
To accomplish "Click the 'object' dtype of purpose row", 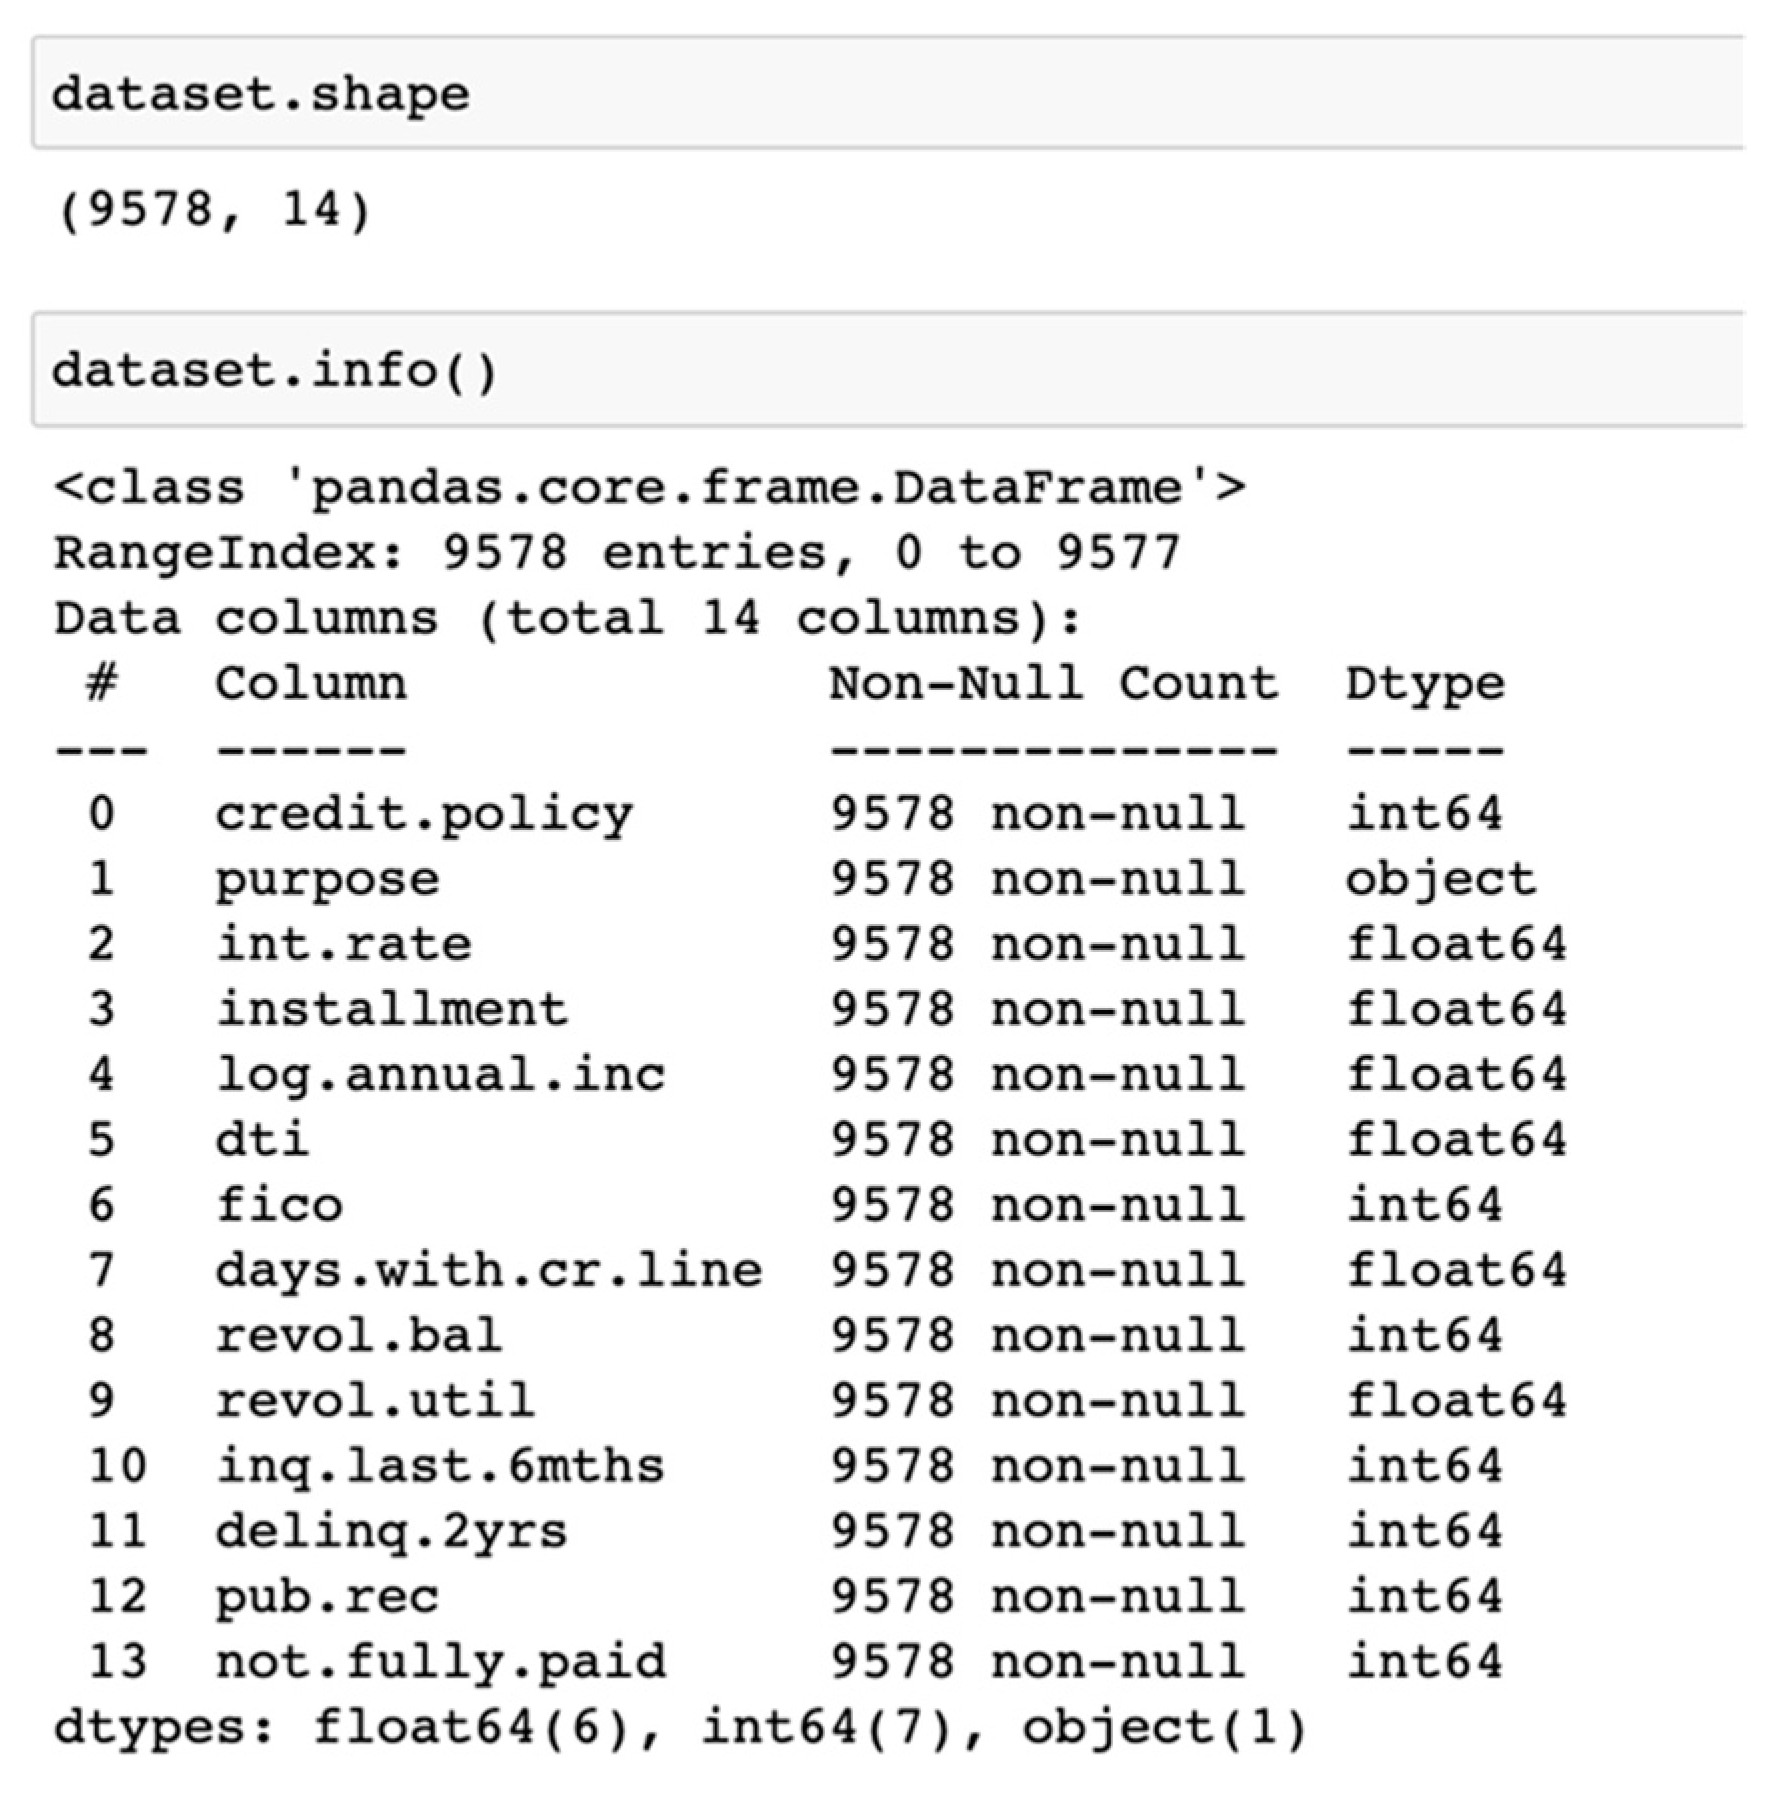I will tap(1440, 879).
